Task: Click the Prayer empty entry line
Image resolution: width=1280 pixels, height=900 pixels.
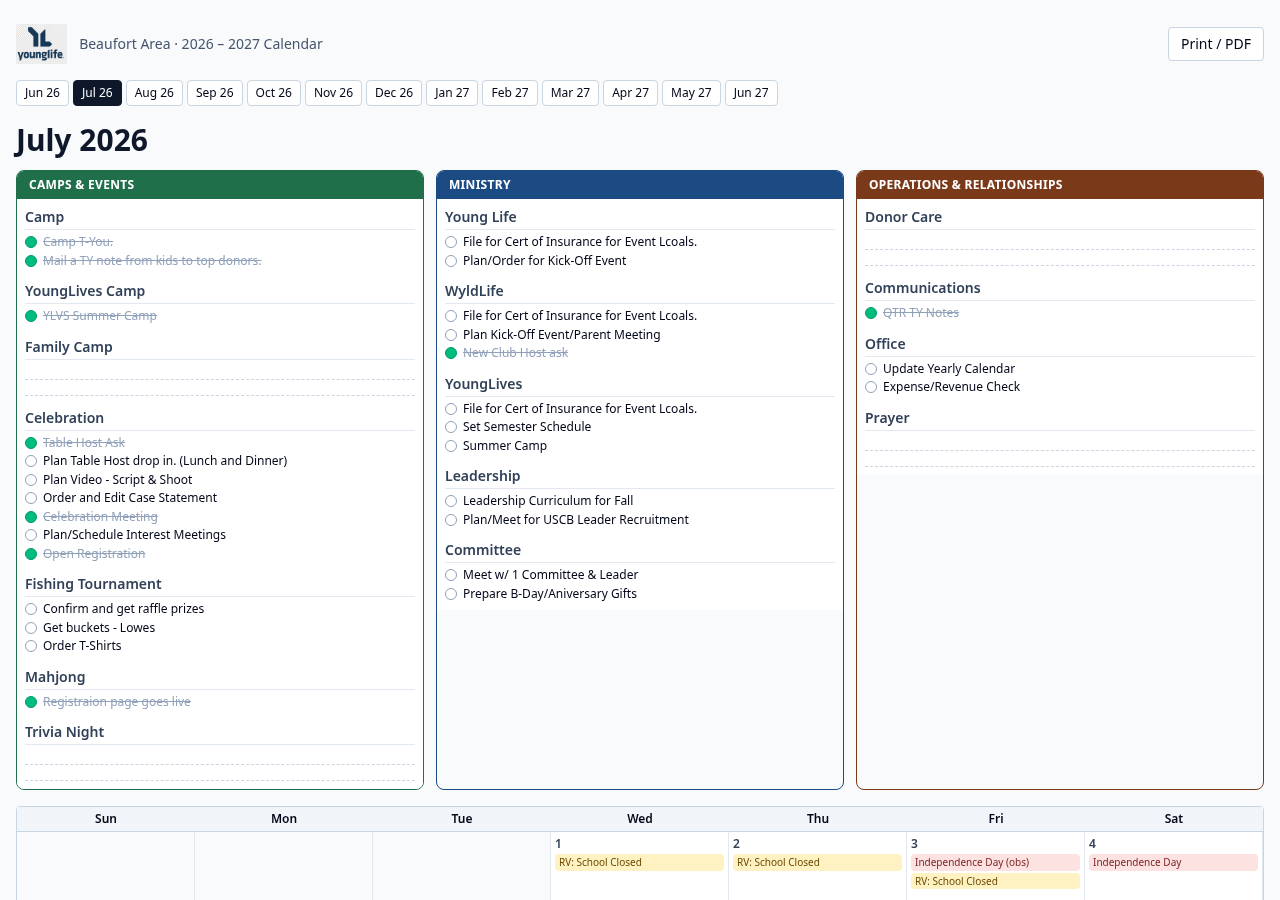Action: pyautogui.click(x=1060, y=442)
